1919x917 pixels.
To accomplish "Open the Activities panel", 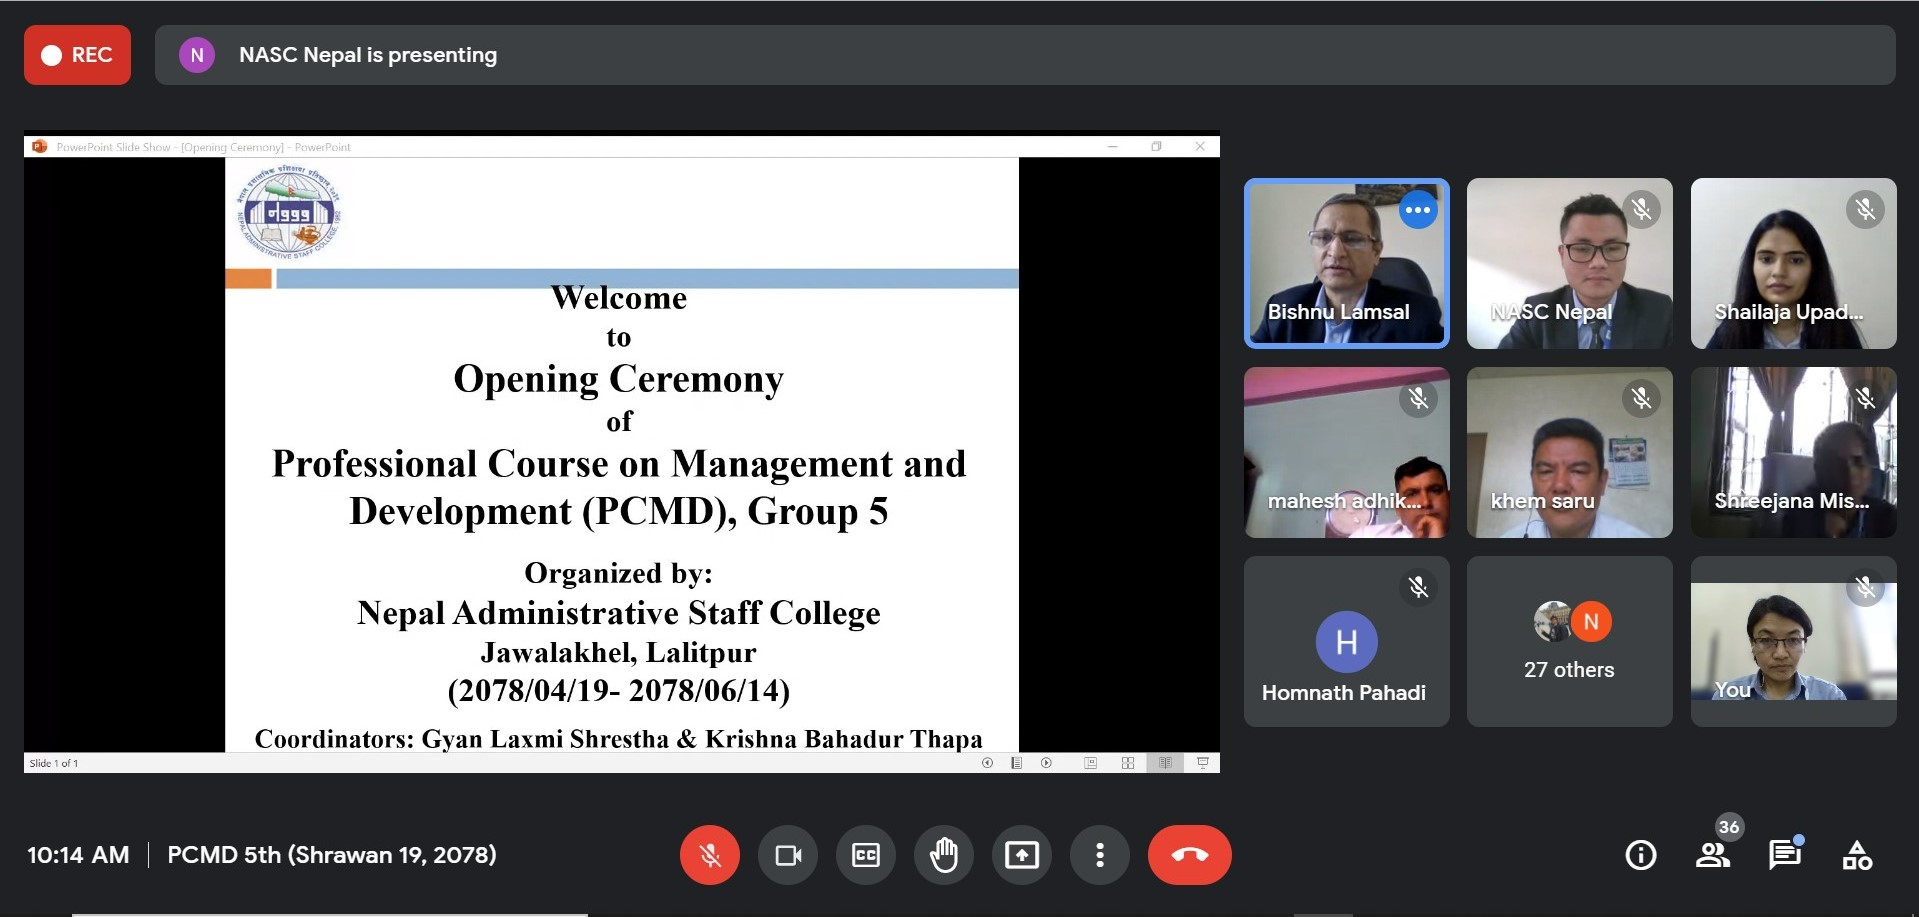I will click(1857, 855).
